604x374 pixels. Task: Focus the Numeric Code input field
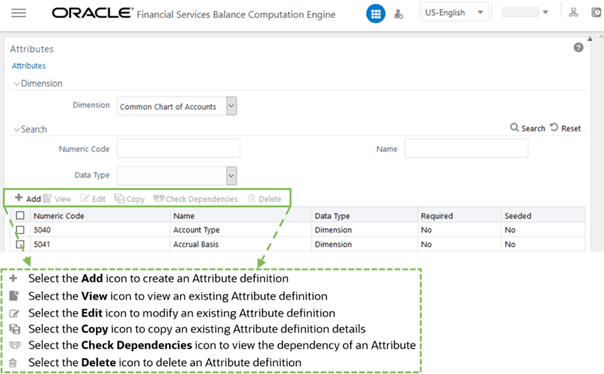(178, 148)
